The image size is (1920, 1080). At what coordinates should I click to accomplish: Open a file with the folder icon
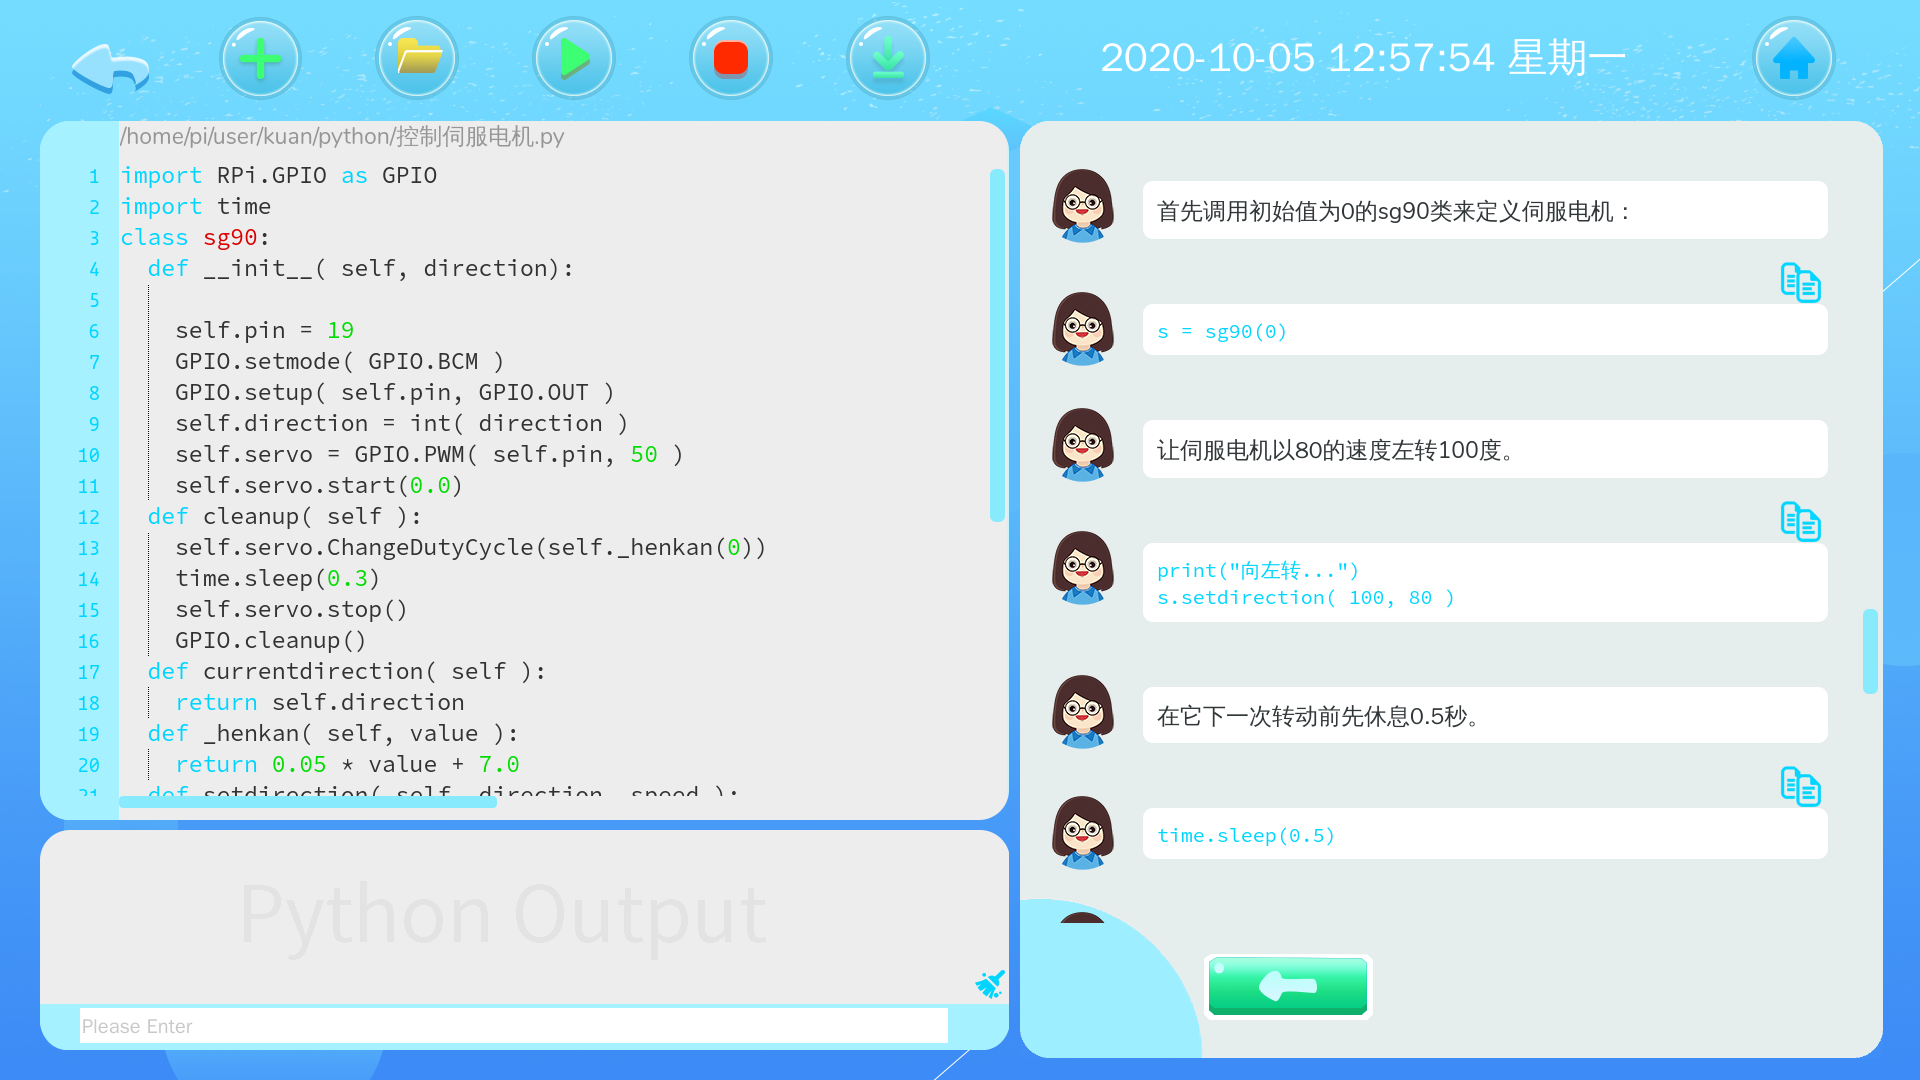pos(417,58)
